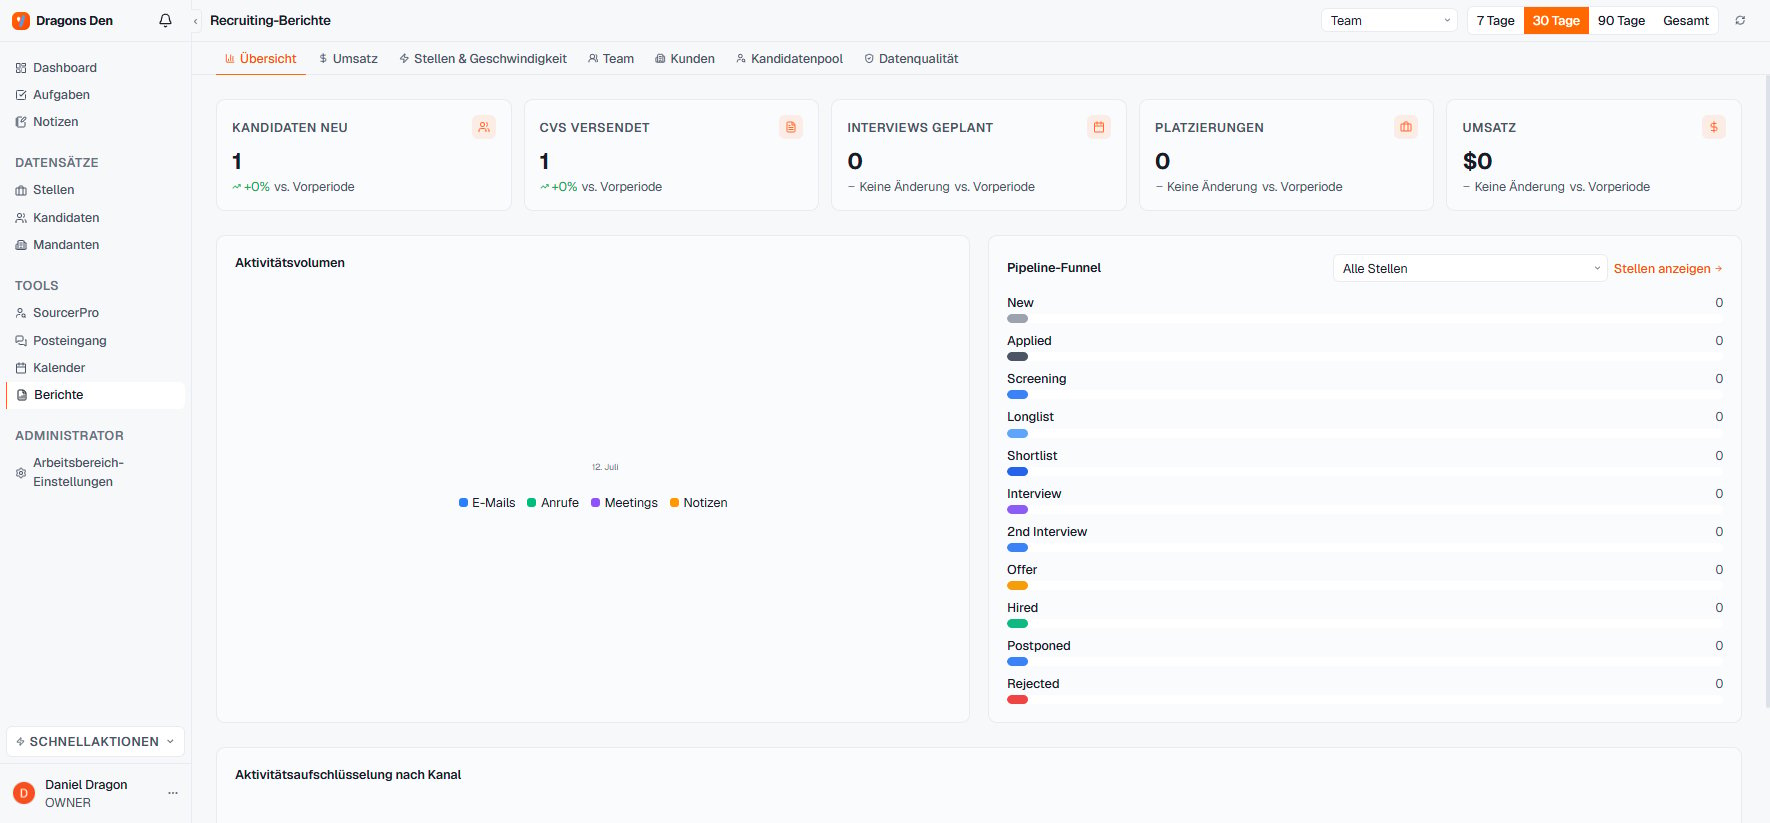The image size is (1770, 823).
Task: Open Aufgaben in sidebar
Action: [96, 95]
